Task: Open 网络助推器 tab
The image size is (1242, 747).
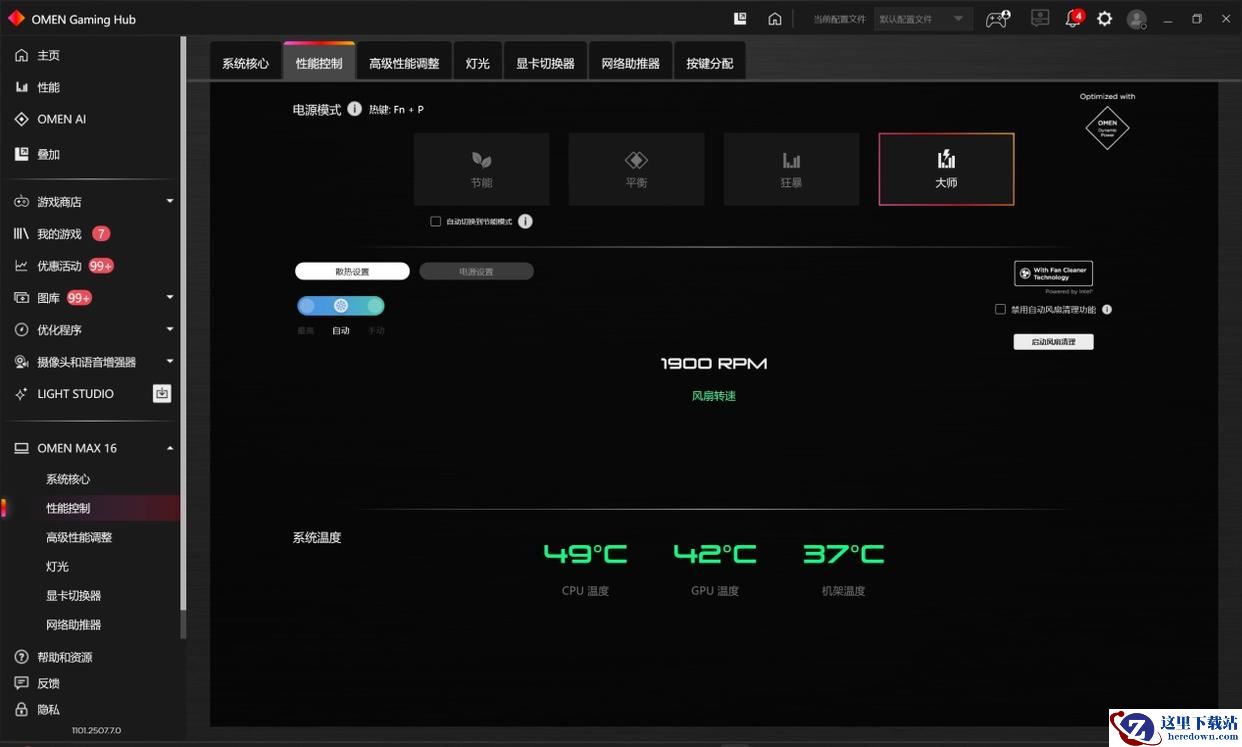Action: [x=630, y=62]
